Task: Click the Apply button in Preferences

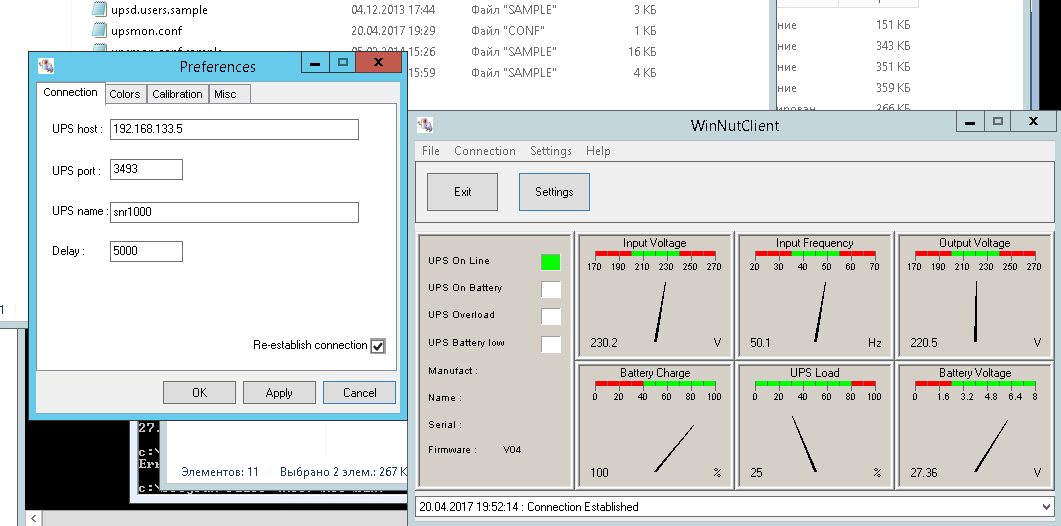Action: tap(279, 393)
